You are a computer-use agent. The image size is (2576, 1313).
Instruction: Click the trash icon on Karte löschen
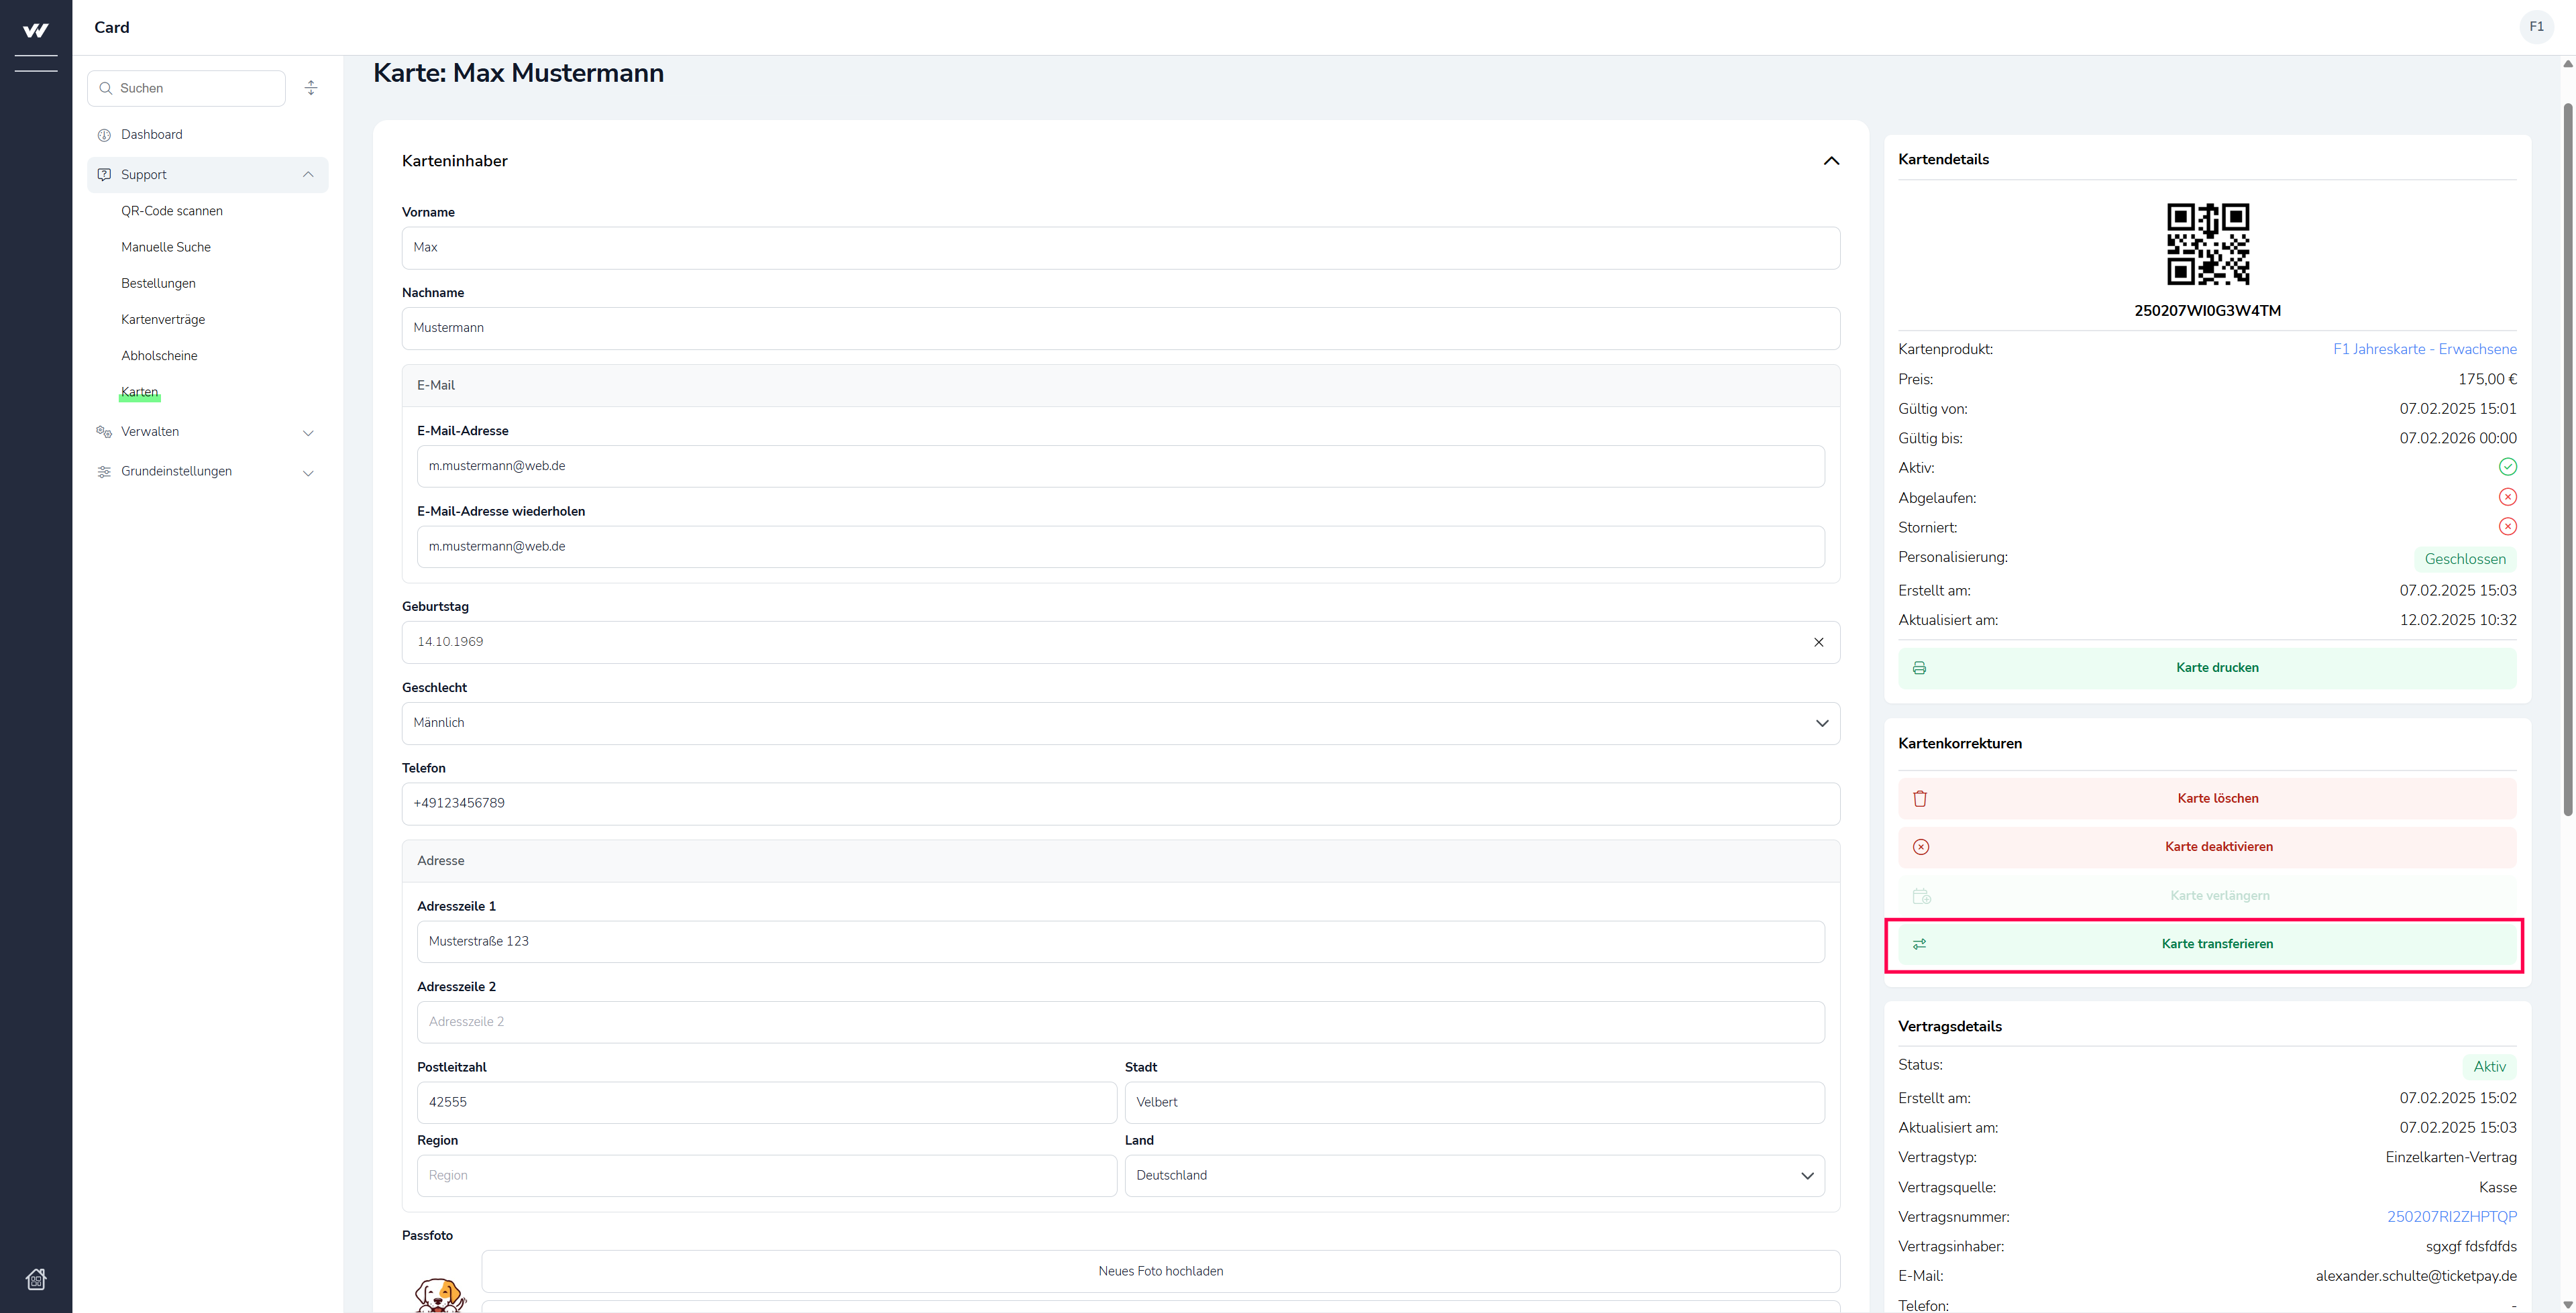pyautogui.click(x=1920, y=798)
